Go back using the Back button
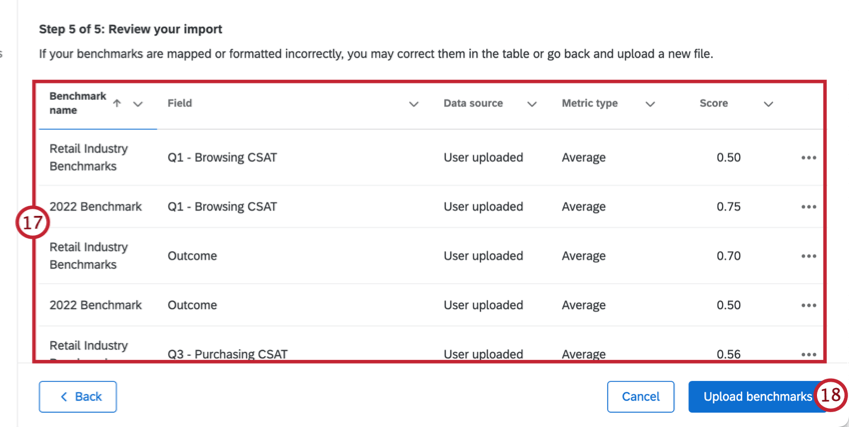Screen dimensions: 850x427 (78, 397)
